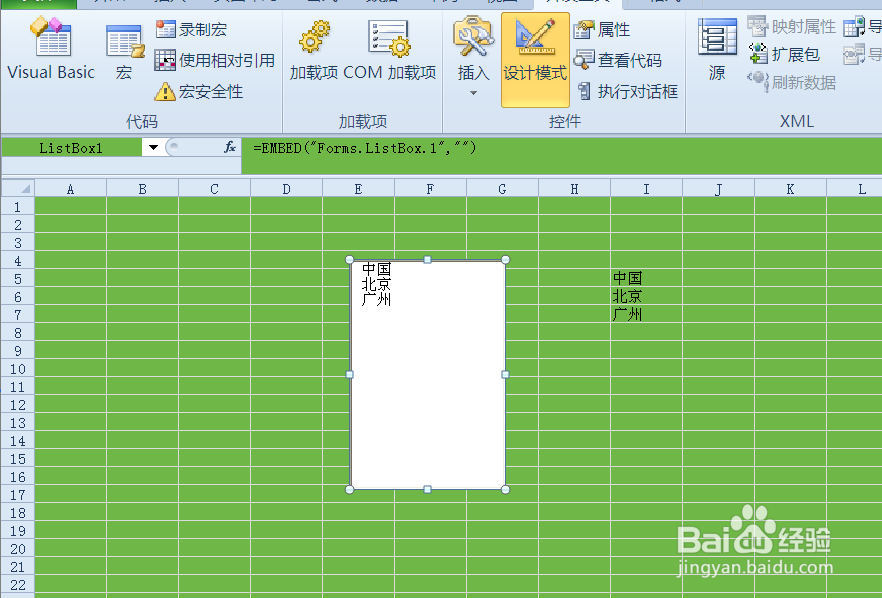Select row 1 header
The height and width of the screenshot is (598, 882).
coord(17,206)
